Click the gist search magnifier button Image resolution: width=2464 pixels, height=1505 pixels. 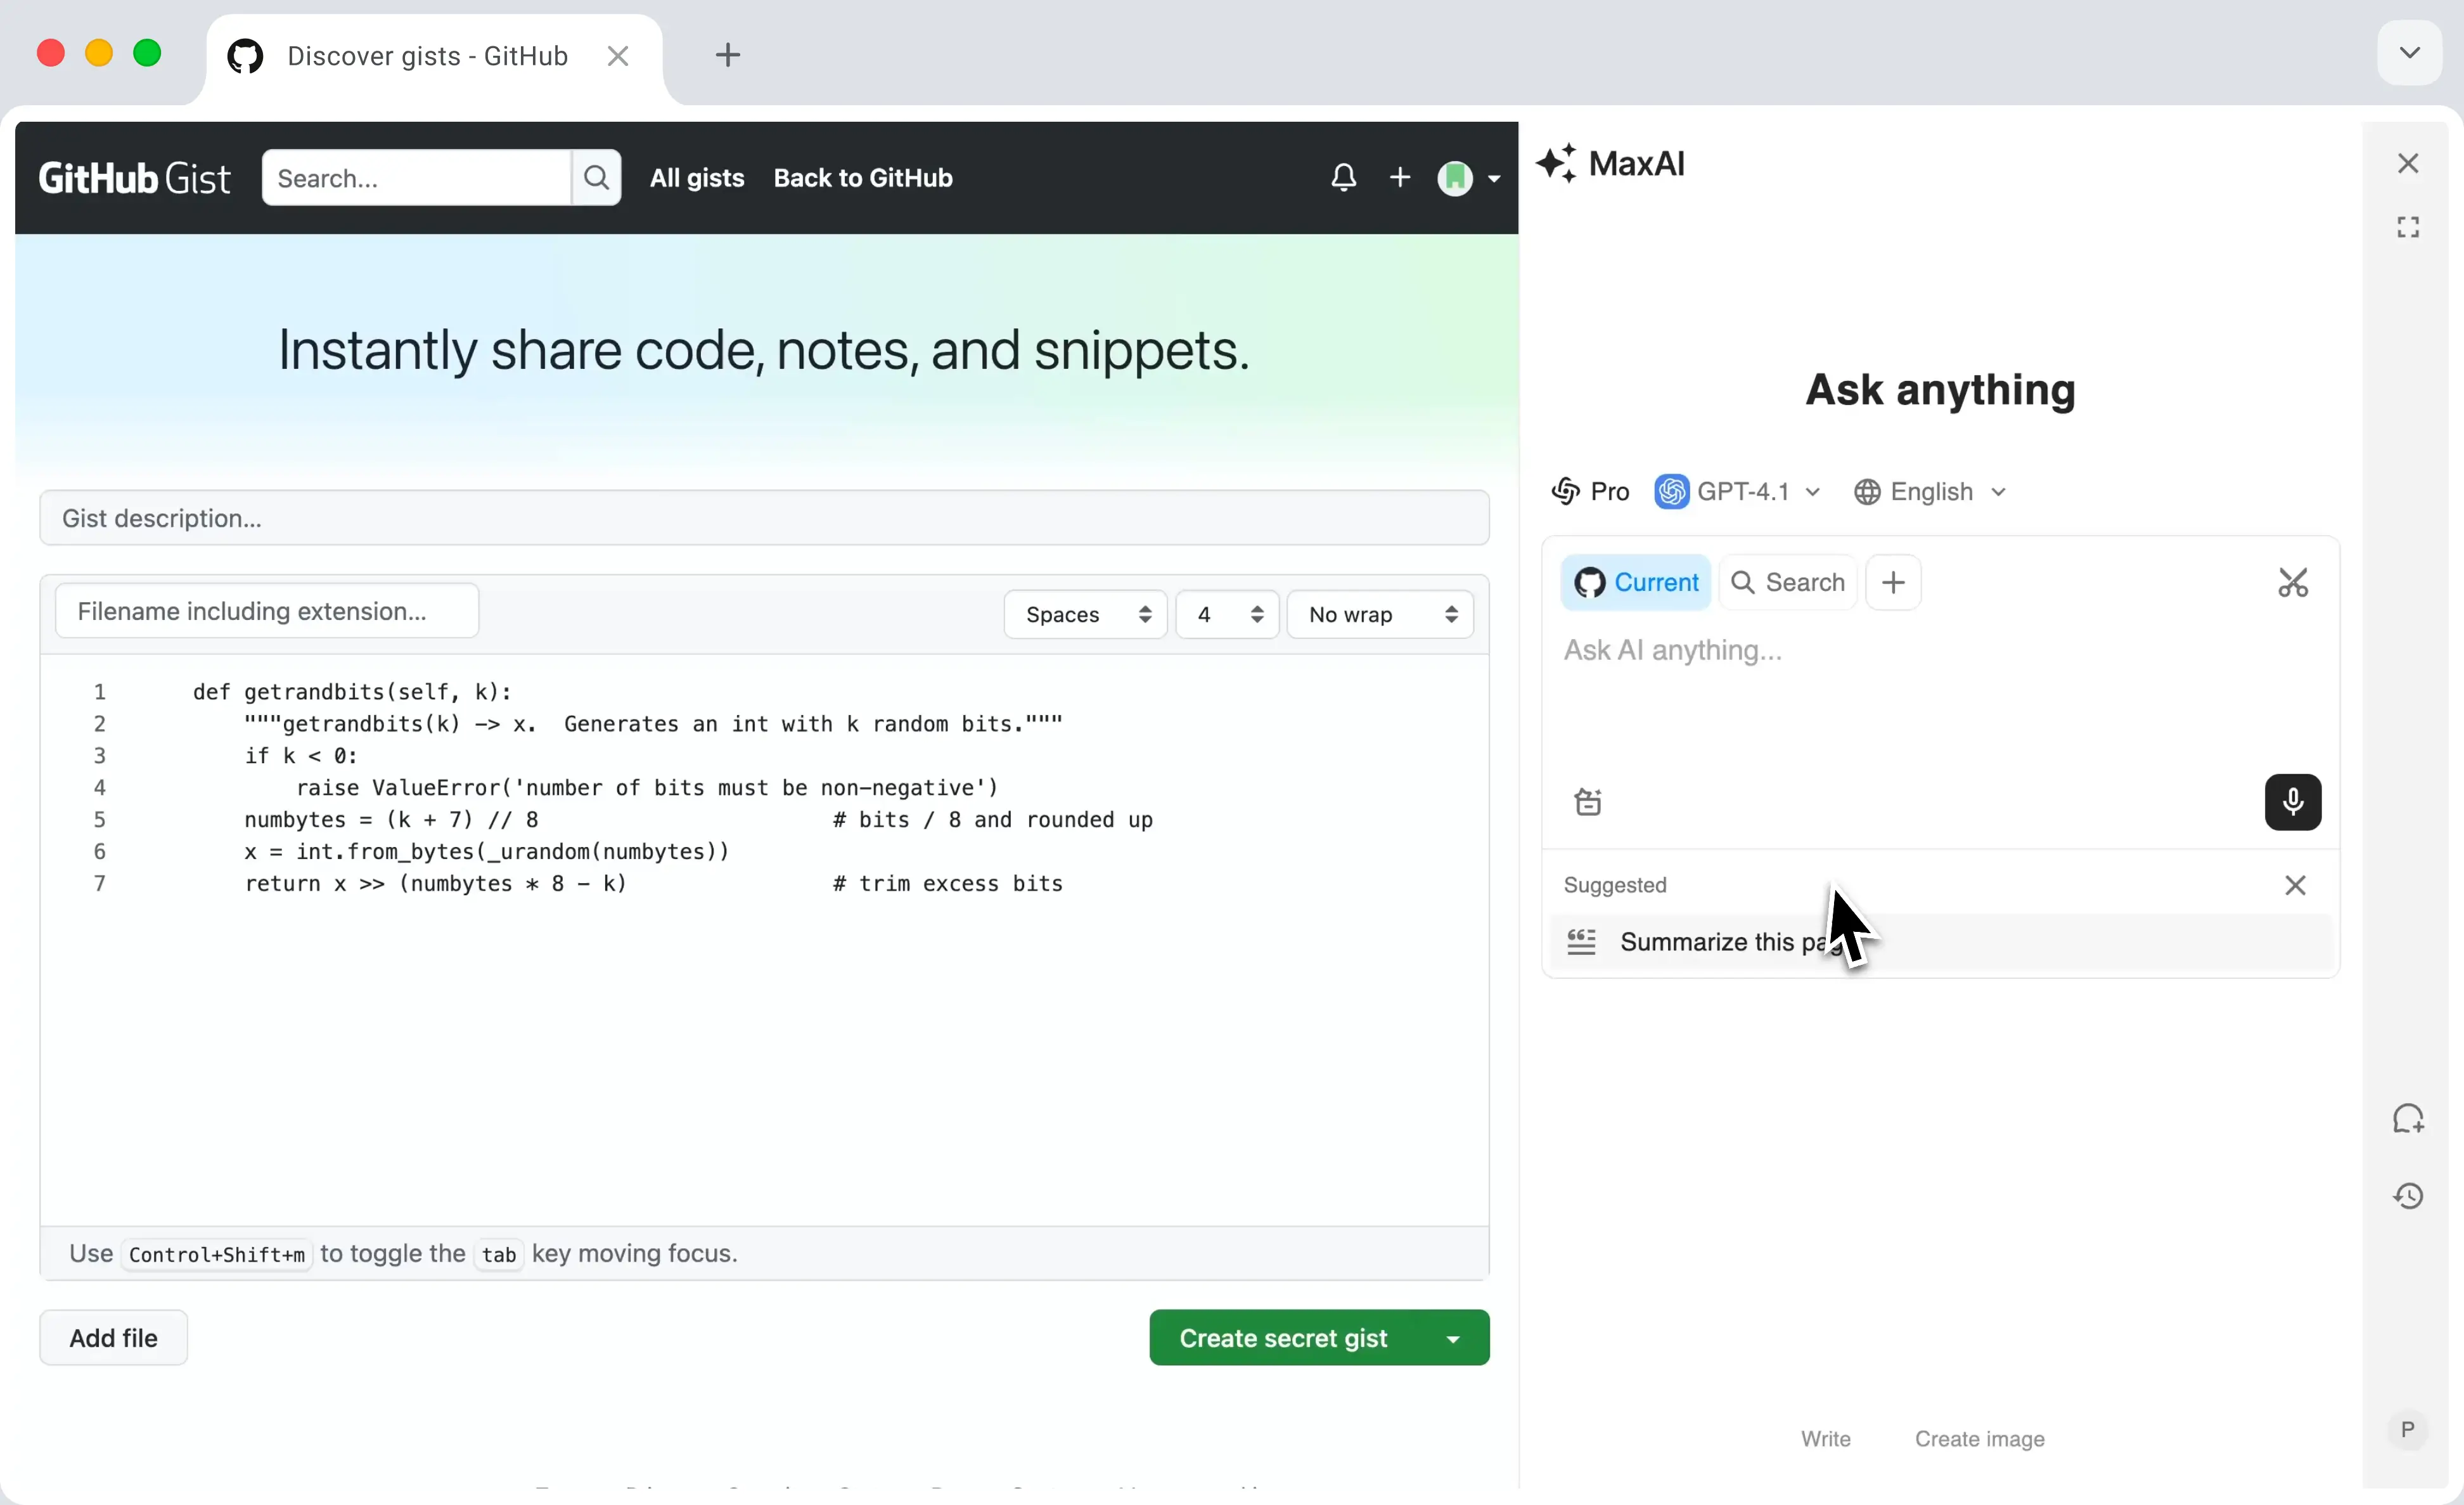[596, 178]
